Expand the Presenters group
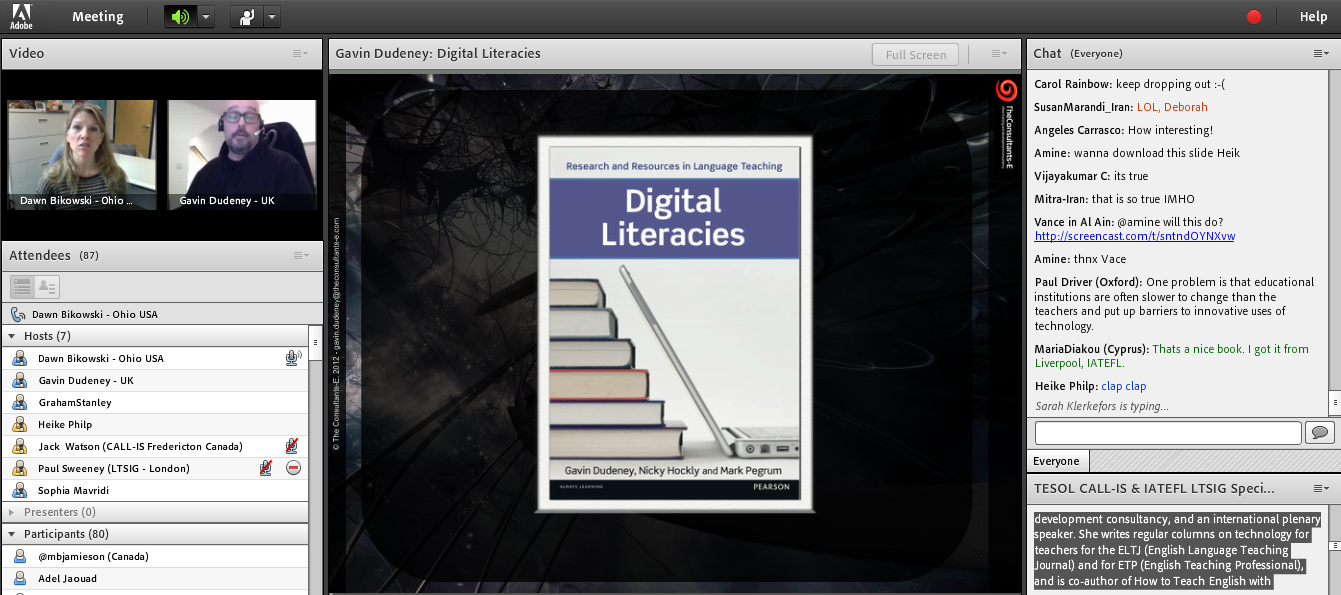 point(12,512)
